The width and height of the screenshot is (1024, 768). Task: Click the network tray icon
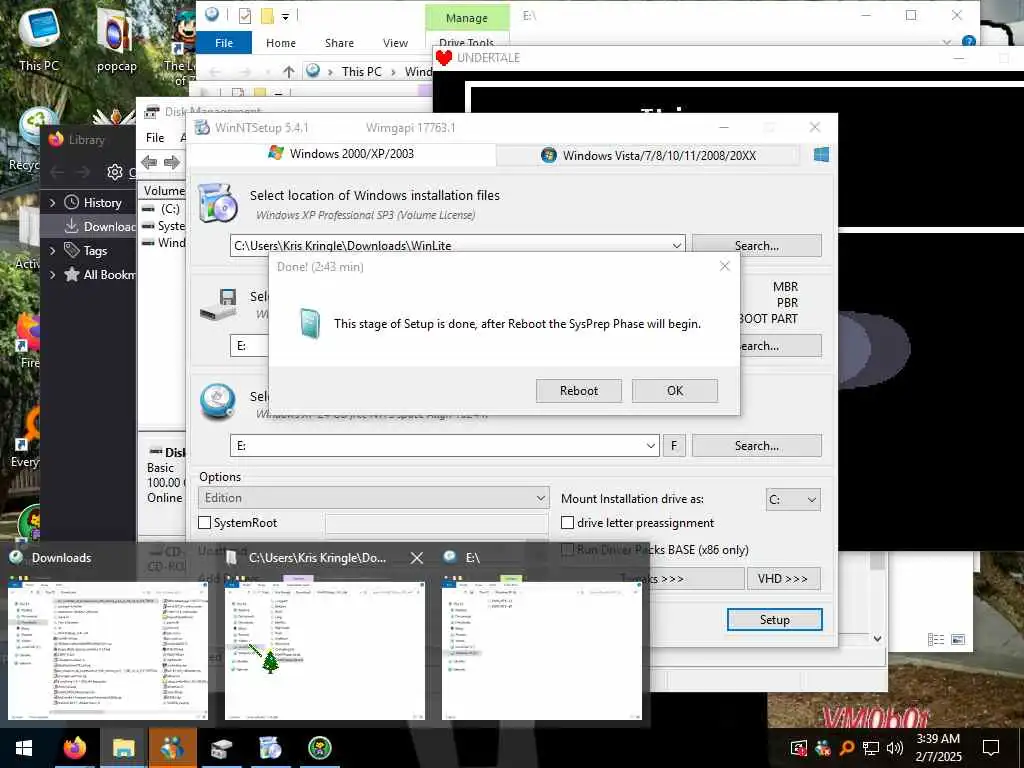pyautogui.click(x=871, y=748)
